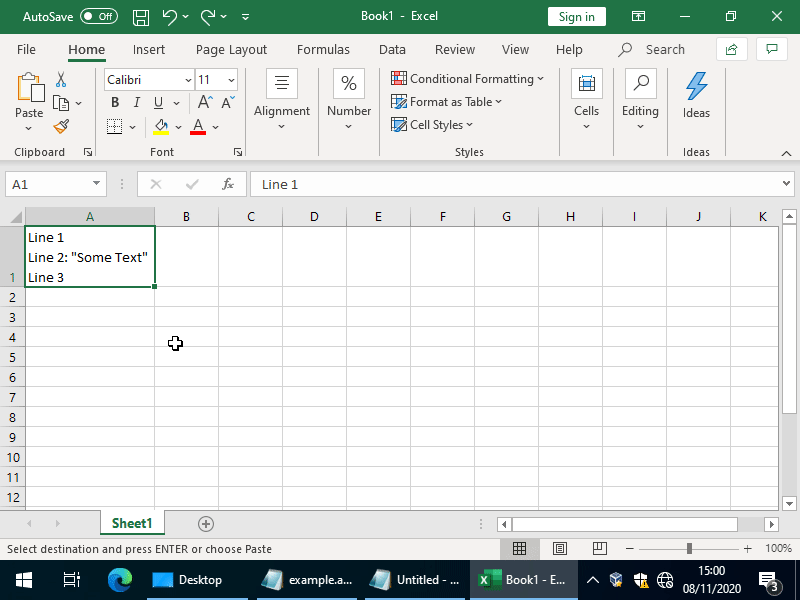800x600 pixels.
Task: Open the Help tab
Action: (x=569, y=49)
